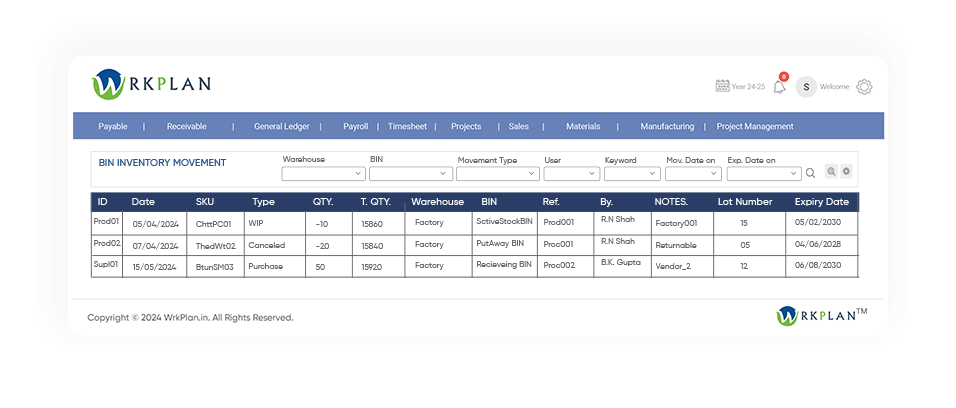Screen dimensions: 956x408
Task: Open the Timesheet menu
Action: 407,126
